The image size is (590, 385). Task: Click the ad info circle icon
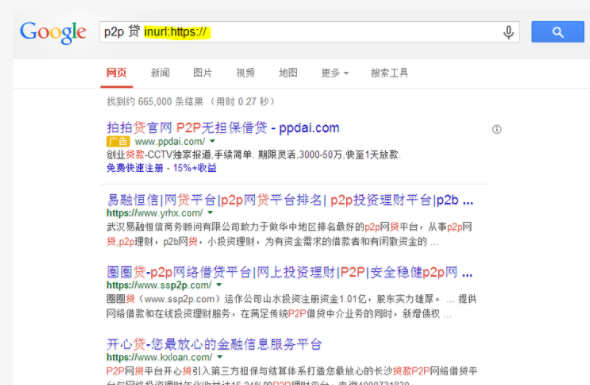pos(497,129)
